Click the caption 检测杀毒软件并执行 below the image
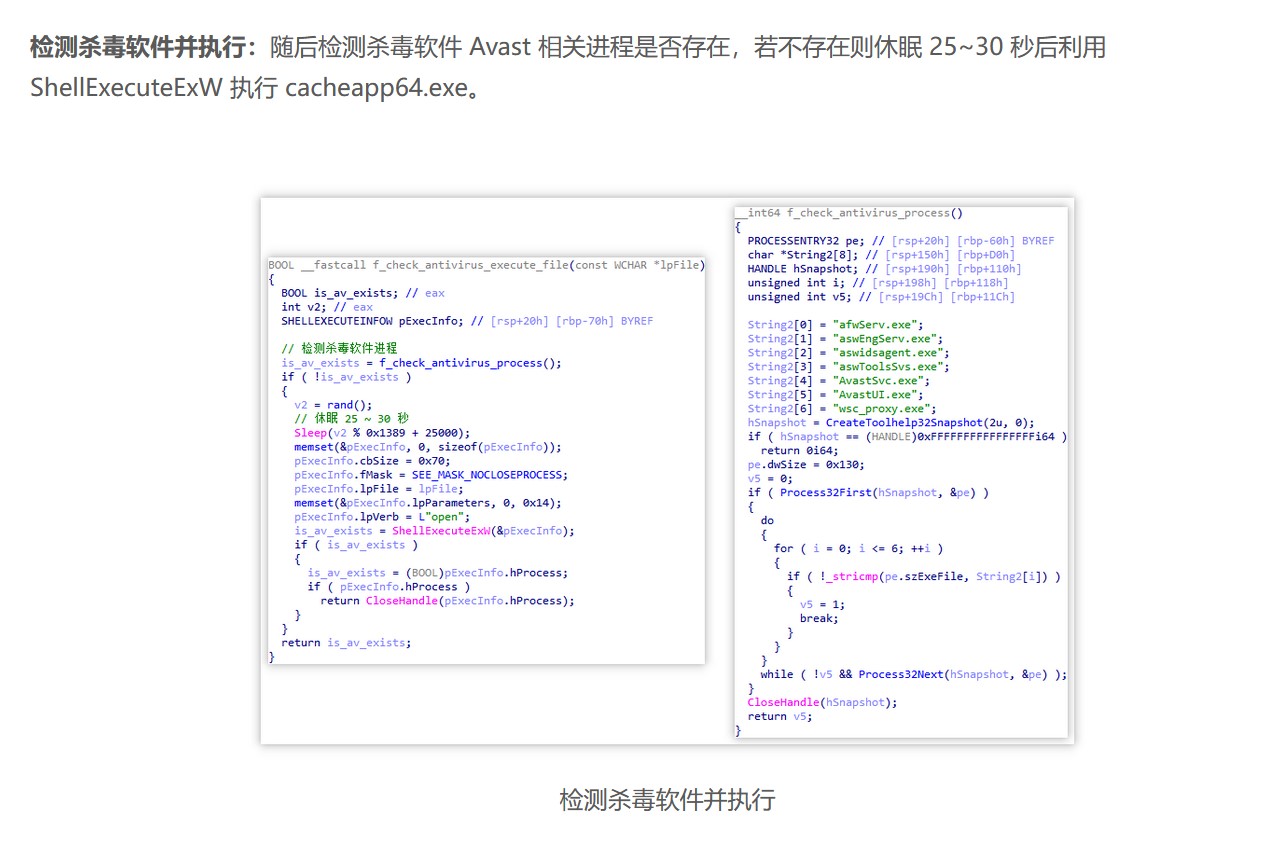The width and height of the screenshot is (1264, 841). point(667,800)
